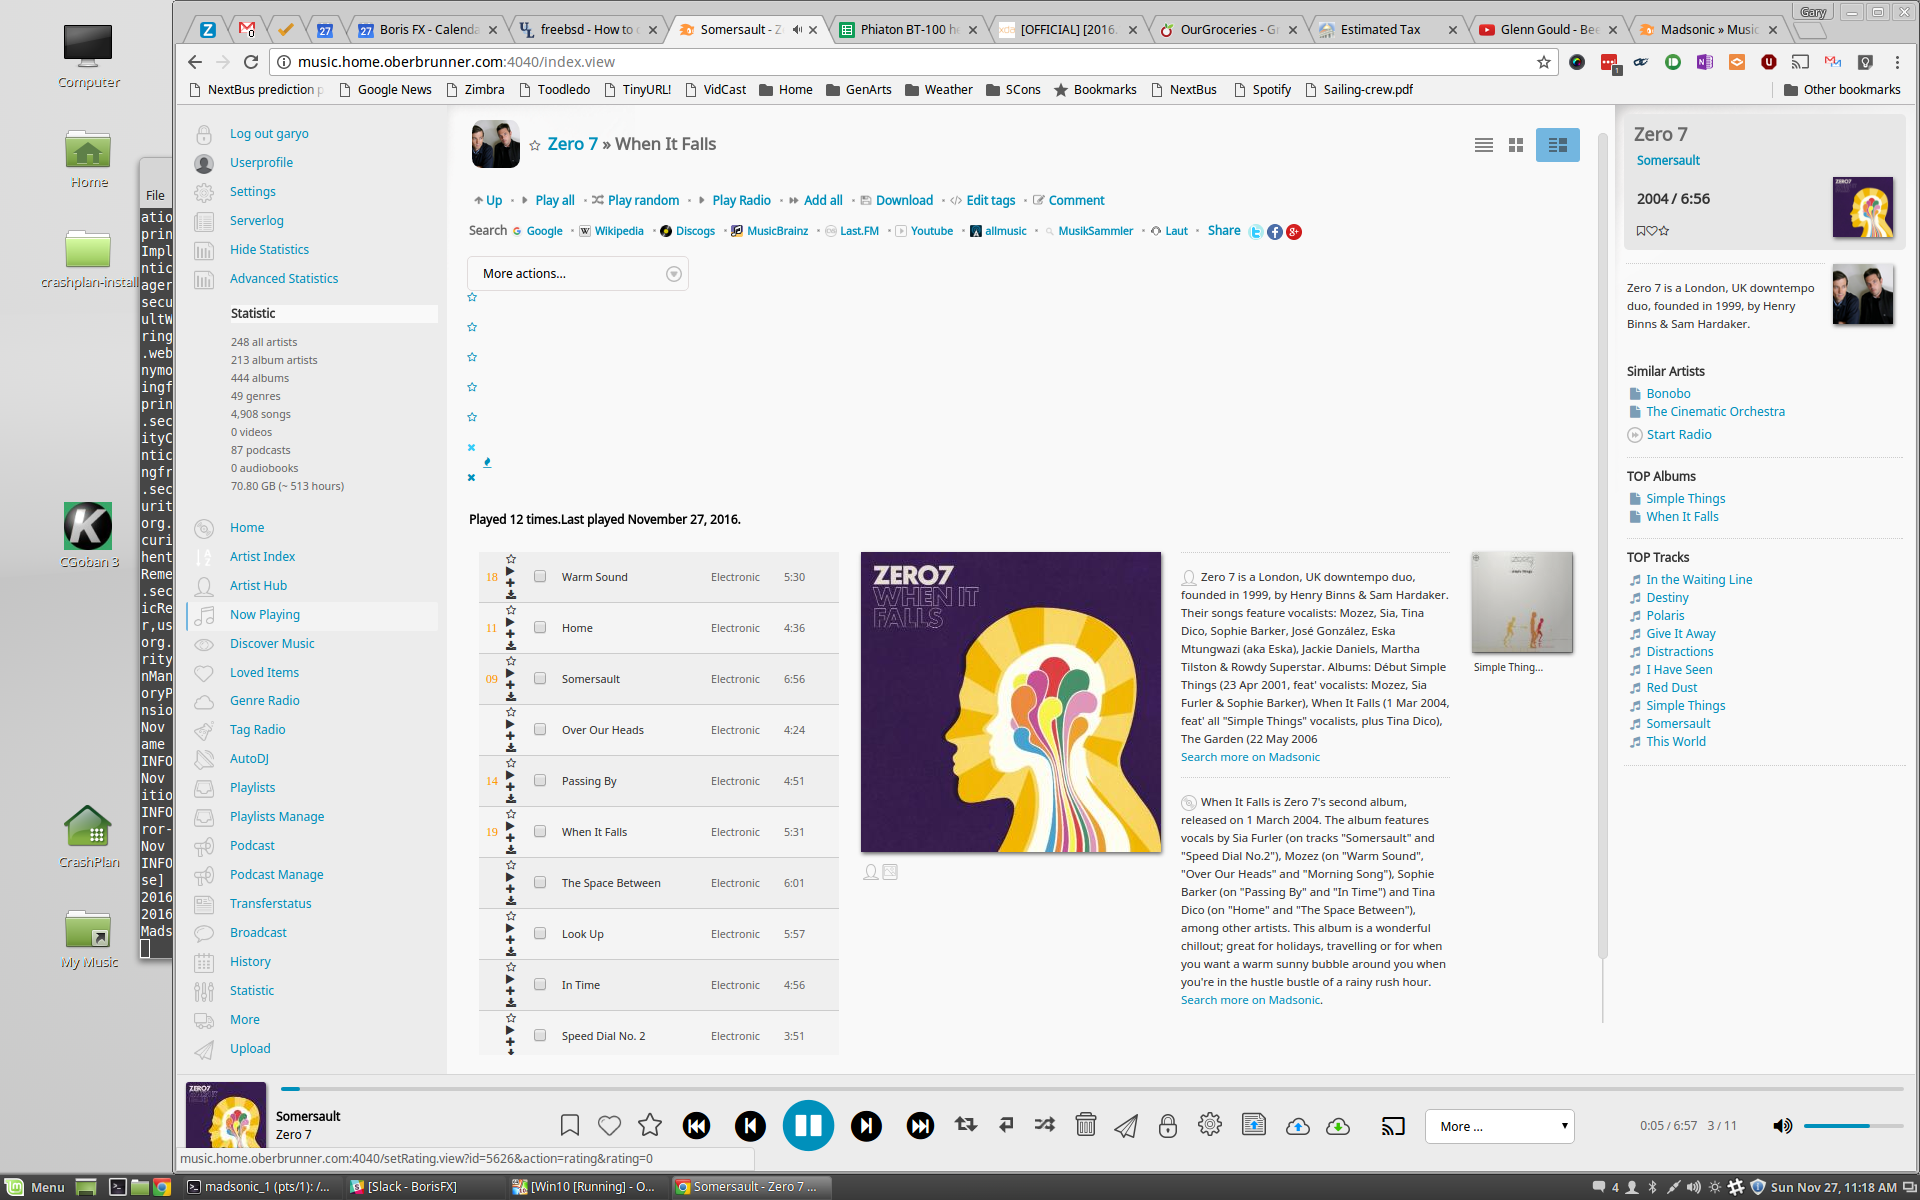Jump to last track with fast-forward icon

[x=920, y=1126]
